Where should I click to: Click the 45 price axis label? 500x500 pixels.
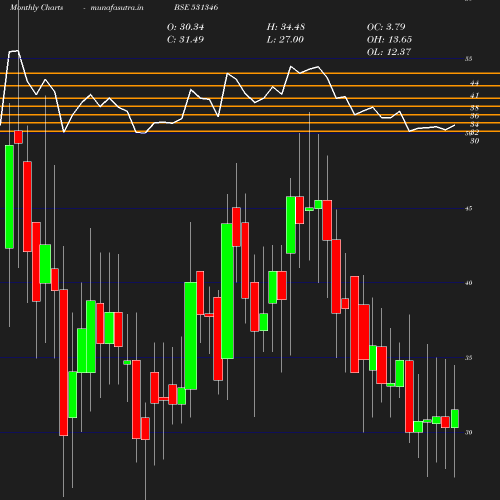pyautogui.click(x=469, y=209)
